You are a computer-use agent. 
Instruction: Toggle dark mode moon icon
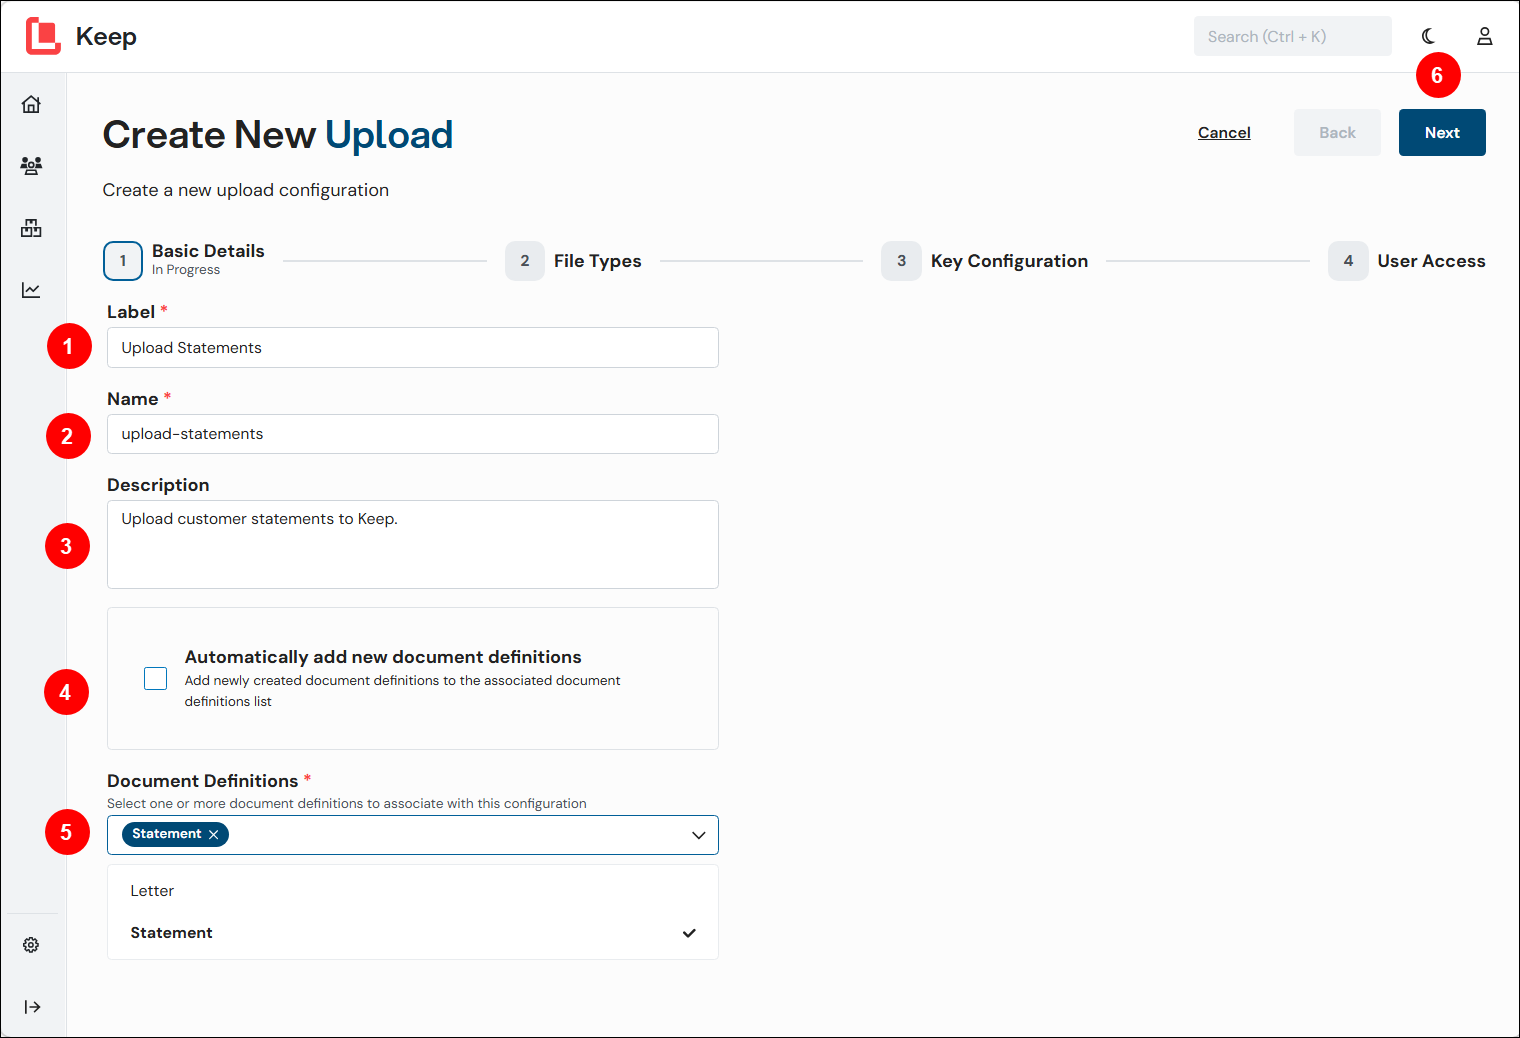(x=1428, y=36)
